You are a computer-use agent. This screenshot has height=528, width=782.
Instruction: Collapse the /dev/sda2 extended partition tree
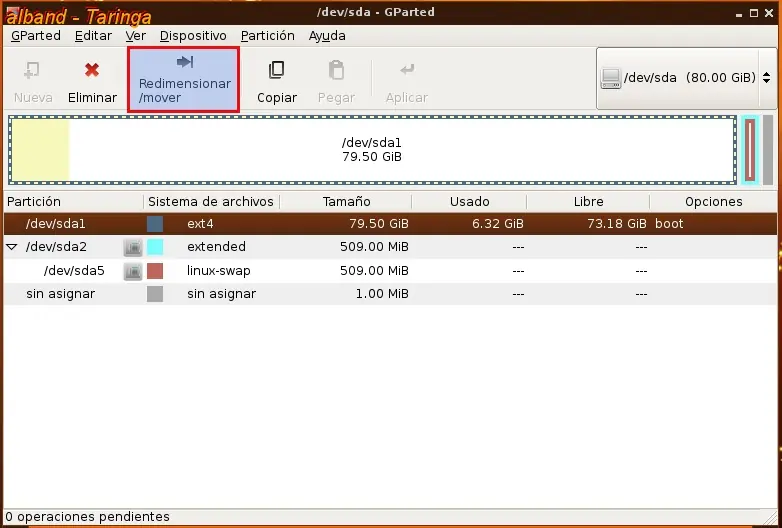click(11, 247)
